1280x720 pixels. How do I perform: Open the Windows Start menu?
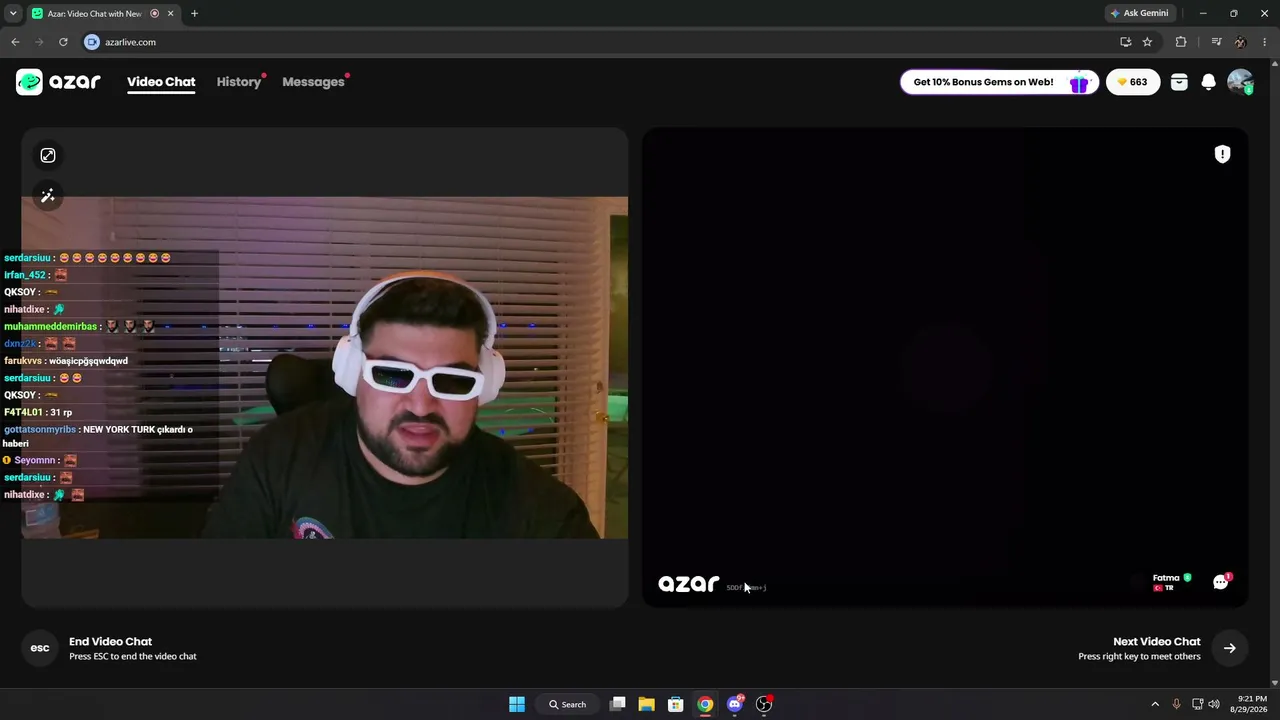coord(517,704)
